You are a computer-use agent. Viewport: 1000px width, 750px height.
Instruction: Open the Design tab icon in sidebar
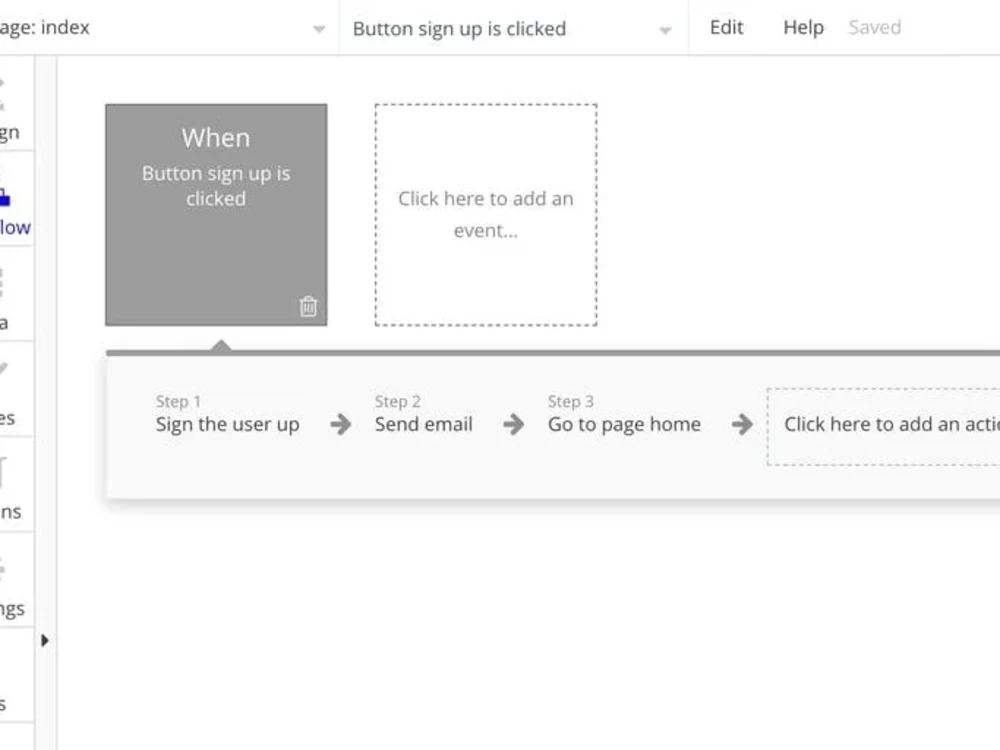click(5, 110)
